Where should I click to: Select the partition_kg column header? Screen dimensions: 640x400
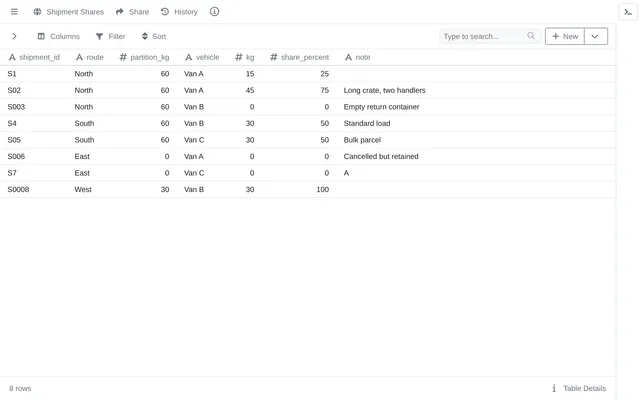[x=144, y=57]
